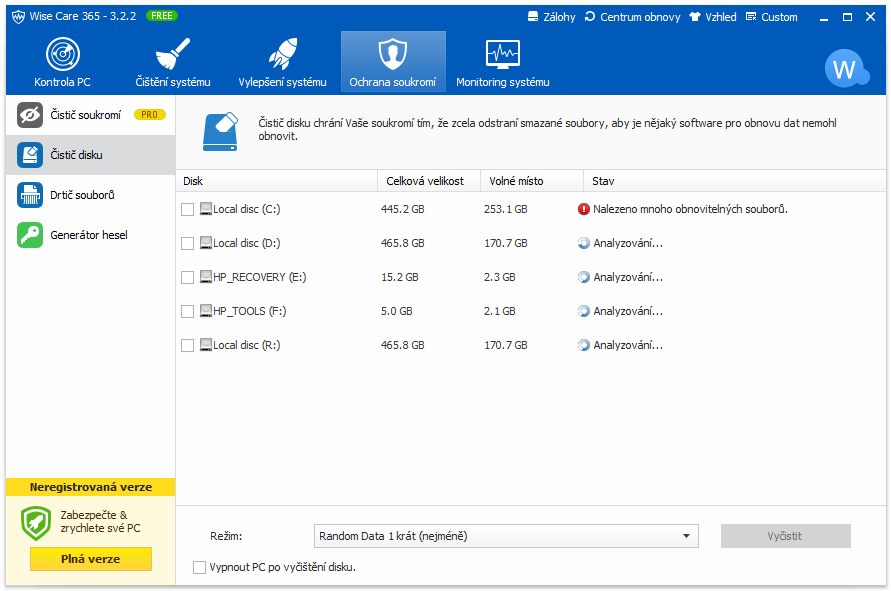
Task: Click the Stav column header
Action: [734, 181]
